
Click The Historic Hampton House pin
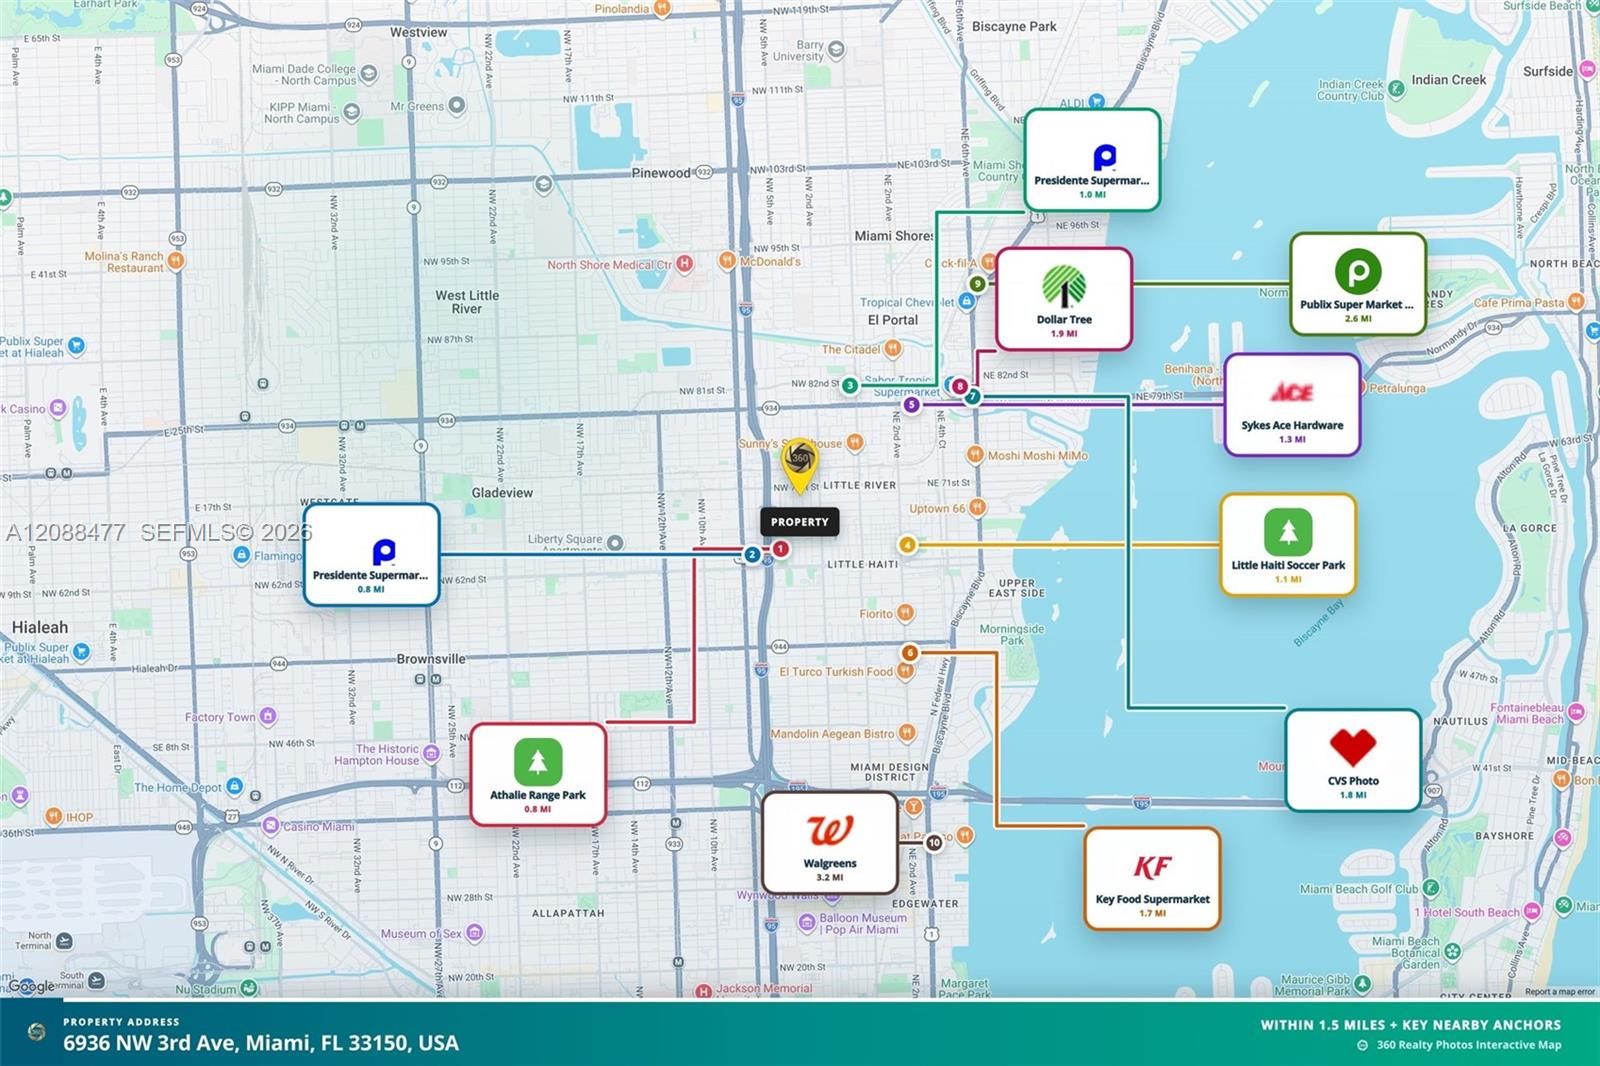(431, 753)
